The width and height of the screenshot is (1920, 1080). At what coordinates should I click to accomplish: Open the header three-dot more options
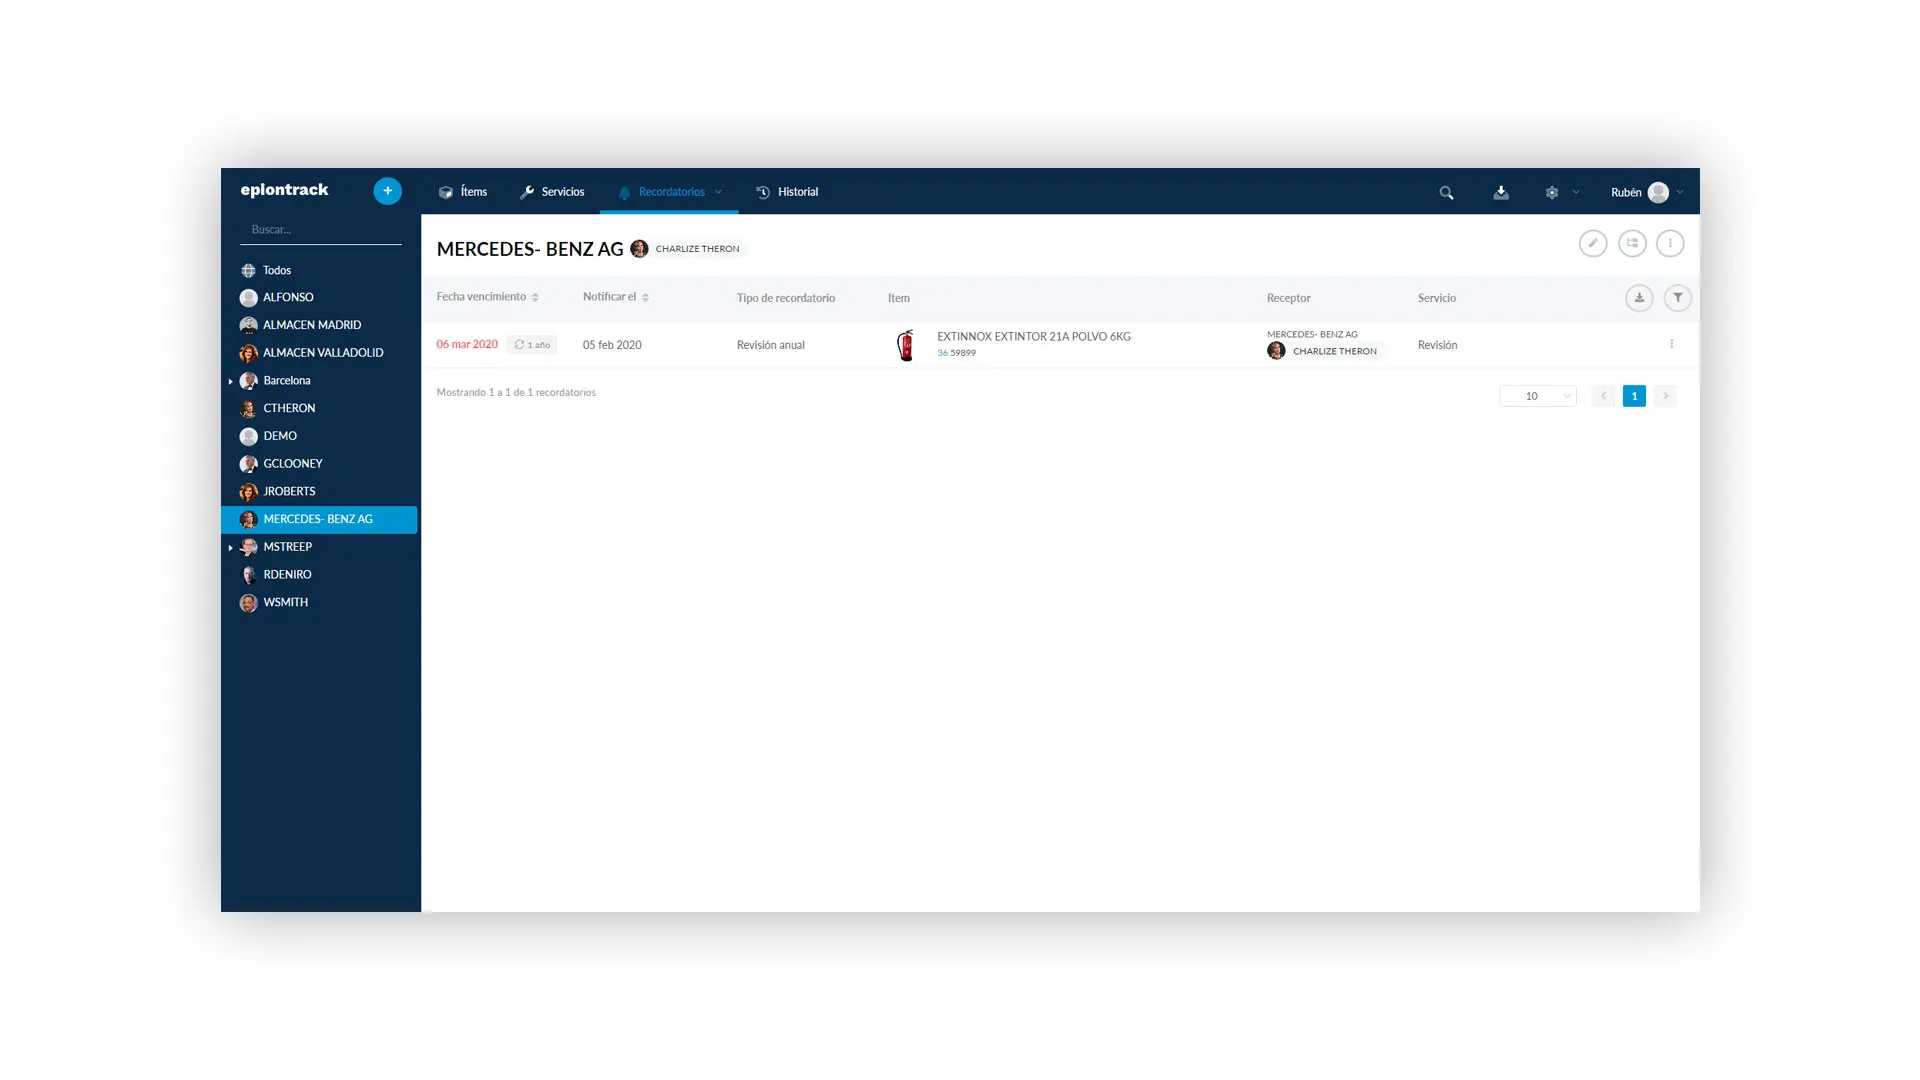tap(1670, 243)
